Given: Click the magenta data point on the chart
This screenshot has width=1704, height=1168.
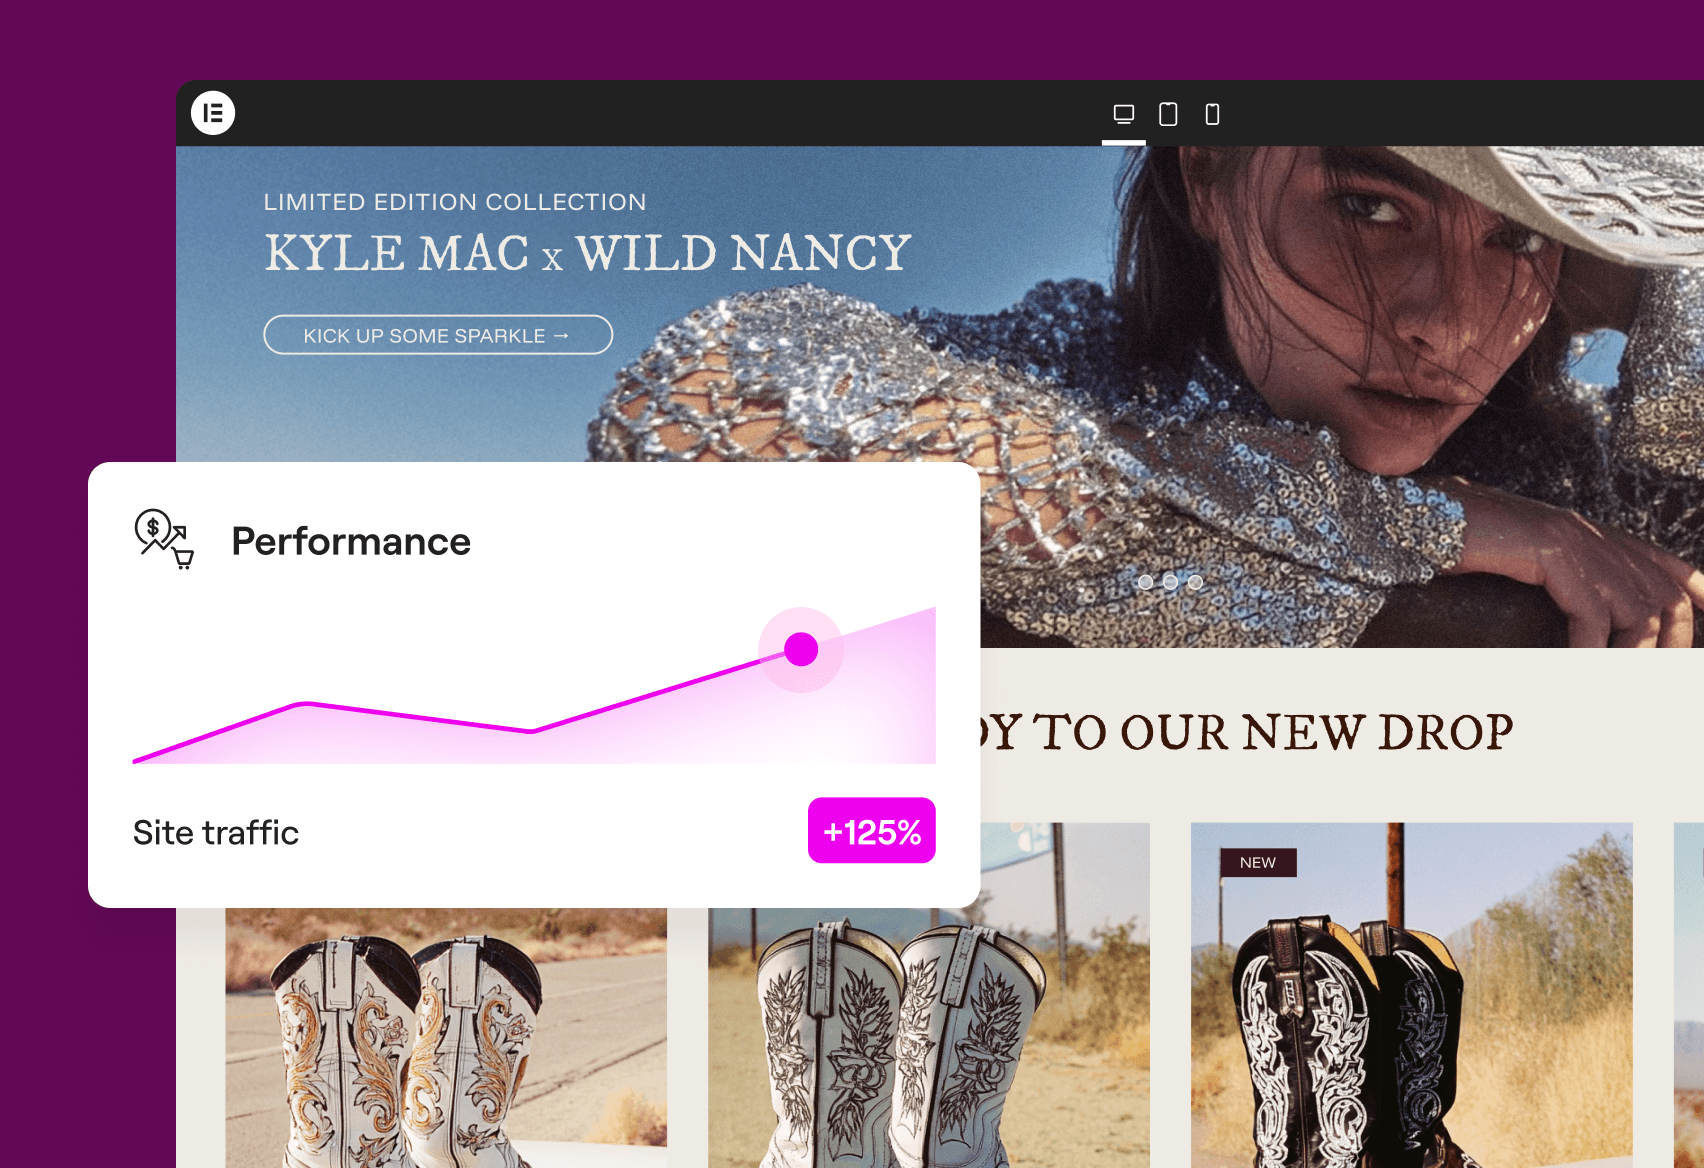Looking at the screenshot, I should [801, 649].
